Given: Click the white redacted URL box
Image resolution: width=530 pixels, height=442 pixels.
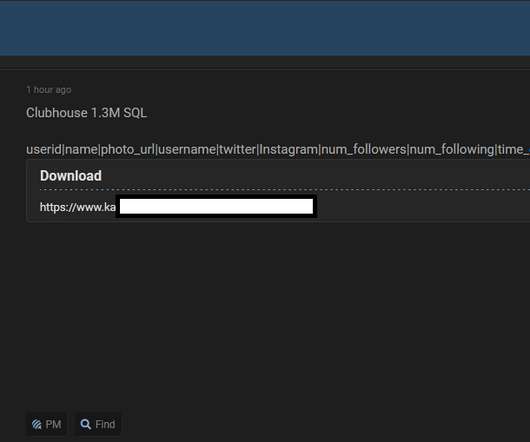Looking at the screenshot, I should 216,206.
